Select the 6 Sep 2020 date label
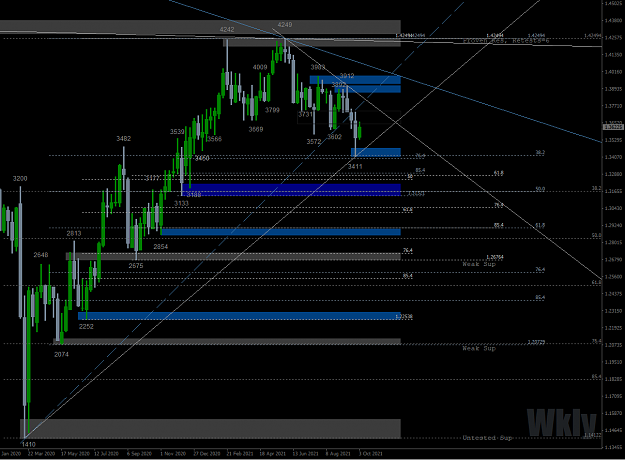 [x=139, y=454]
